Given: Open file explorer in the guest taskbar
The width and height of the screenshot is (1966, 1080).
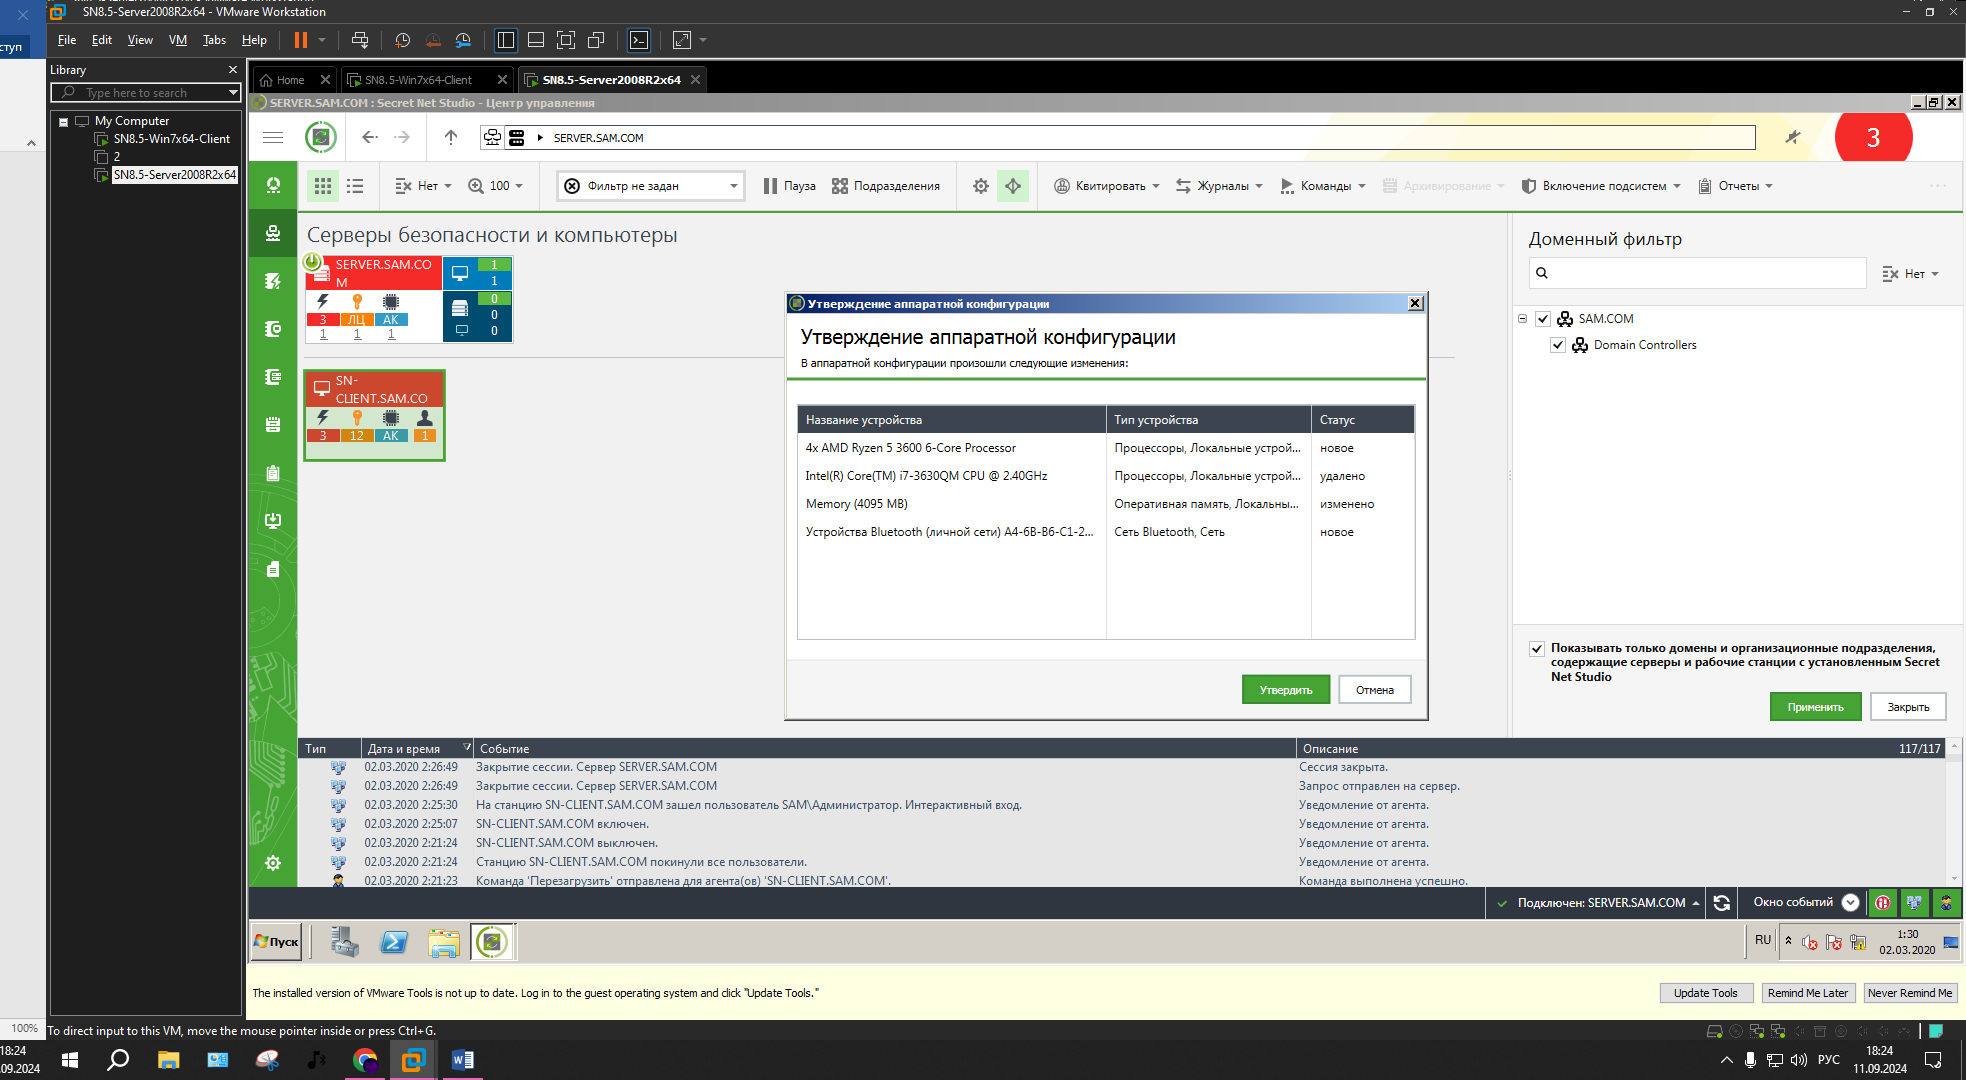Looking at the screenshot, I should [x=443, y=942].
